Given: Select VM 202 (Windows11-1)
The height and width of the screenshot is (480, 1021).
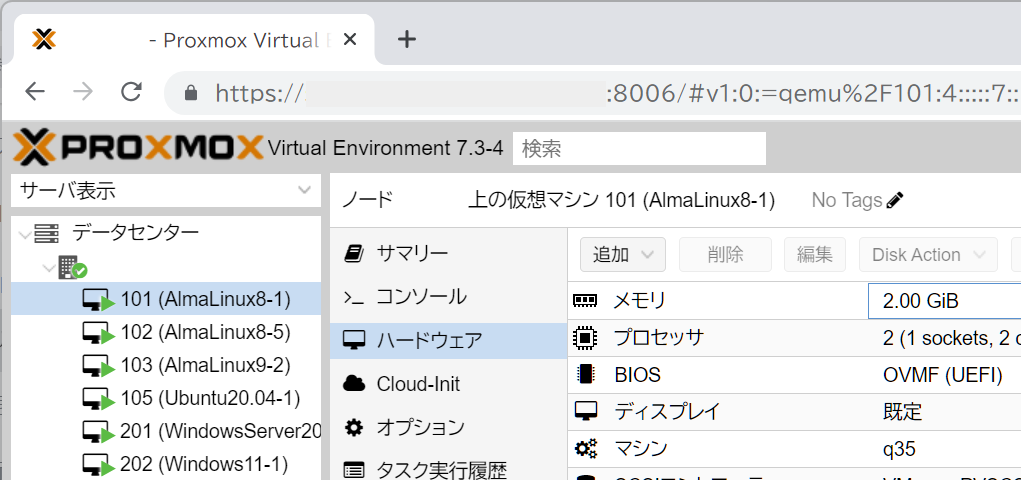Looking at the screenshot, I should (x=166, y=464).
